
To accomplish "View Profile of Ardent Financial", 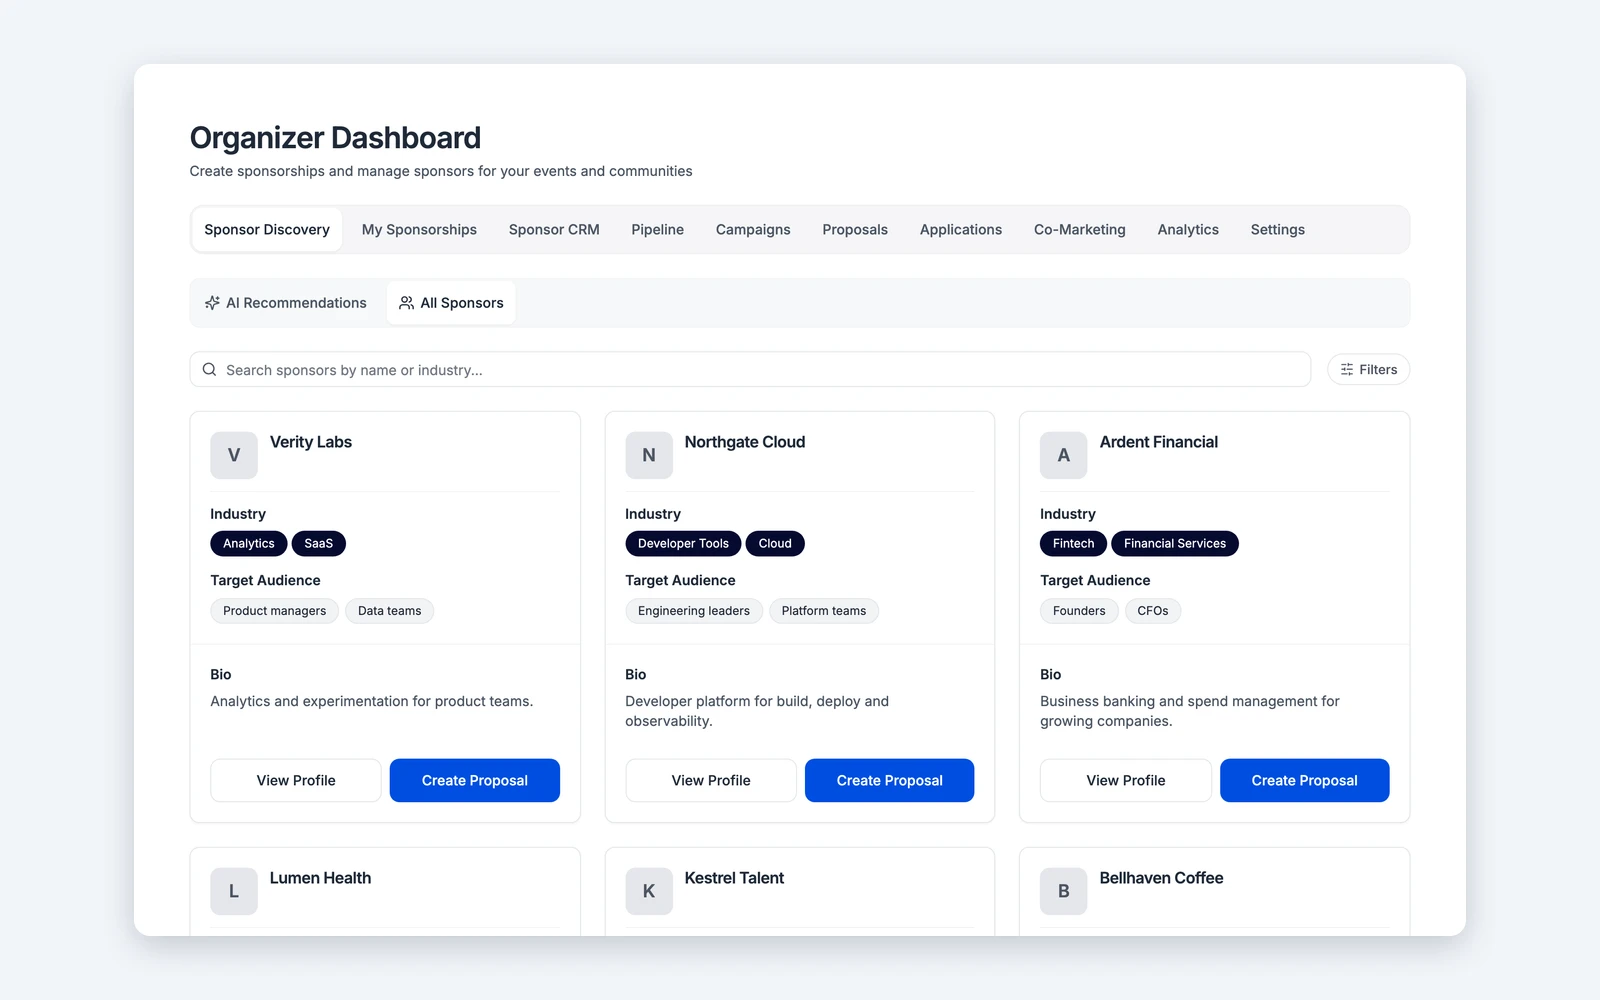I will (x=1126, y=780).
